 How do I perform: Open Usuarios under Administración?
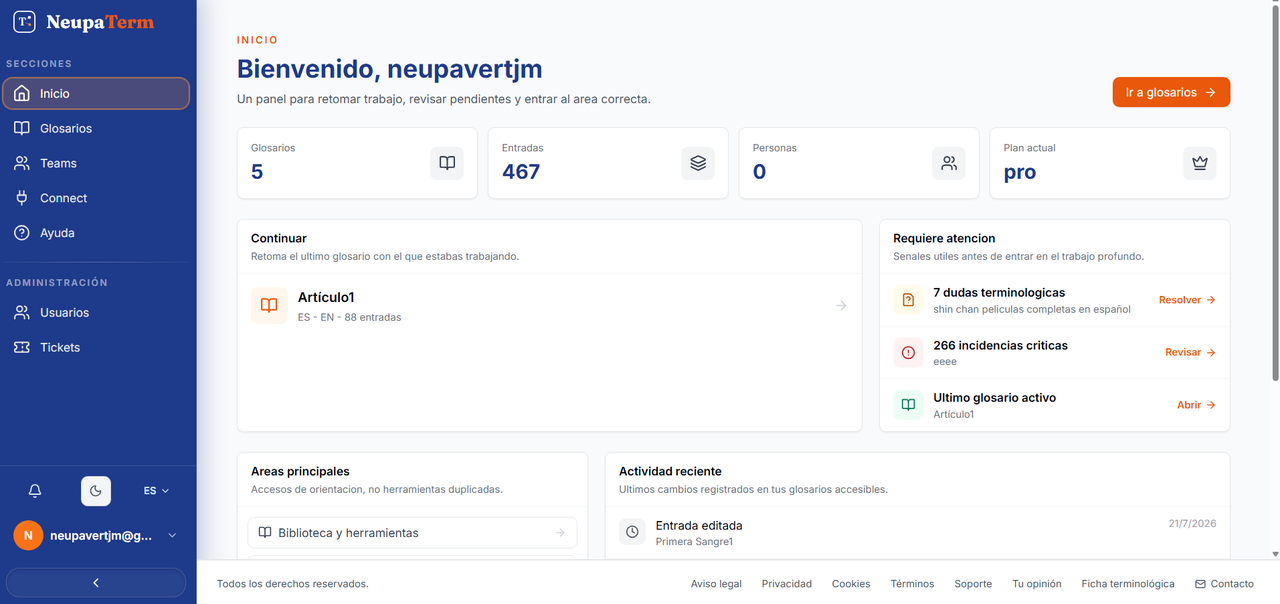coord(96,313)
